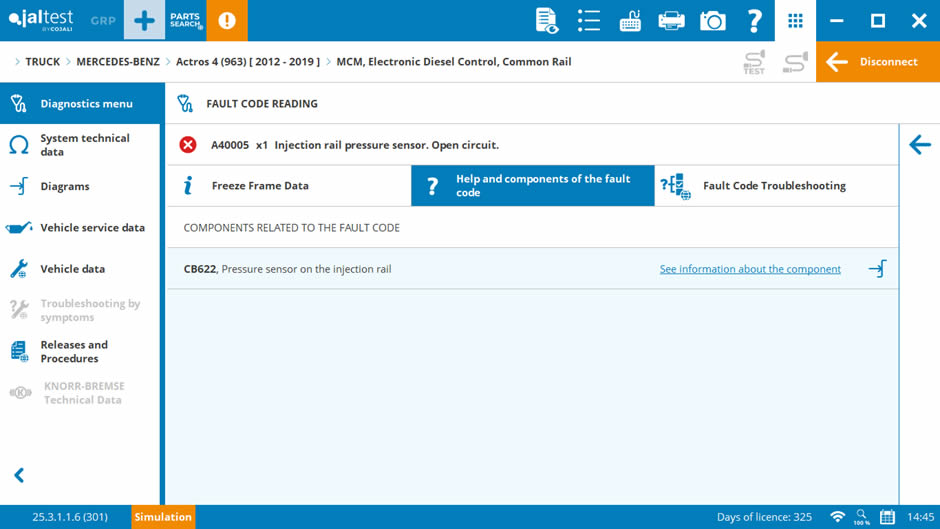The height and width of the screenshot is (529, 940).
Task: Click COMPONENTS RELATED TO THE FAULT CODE heading
Action: coord(291,228)
